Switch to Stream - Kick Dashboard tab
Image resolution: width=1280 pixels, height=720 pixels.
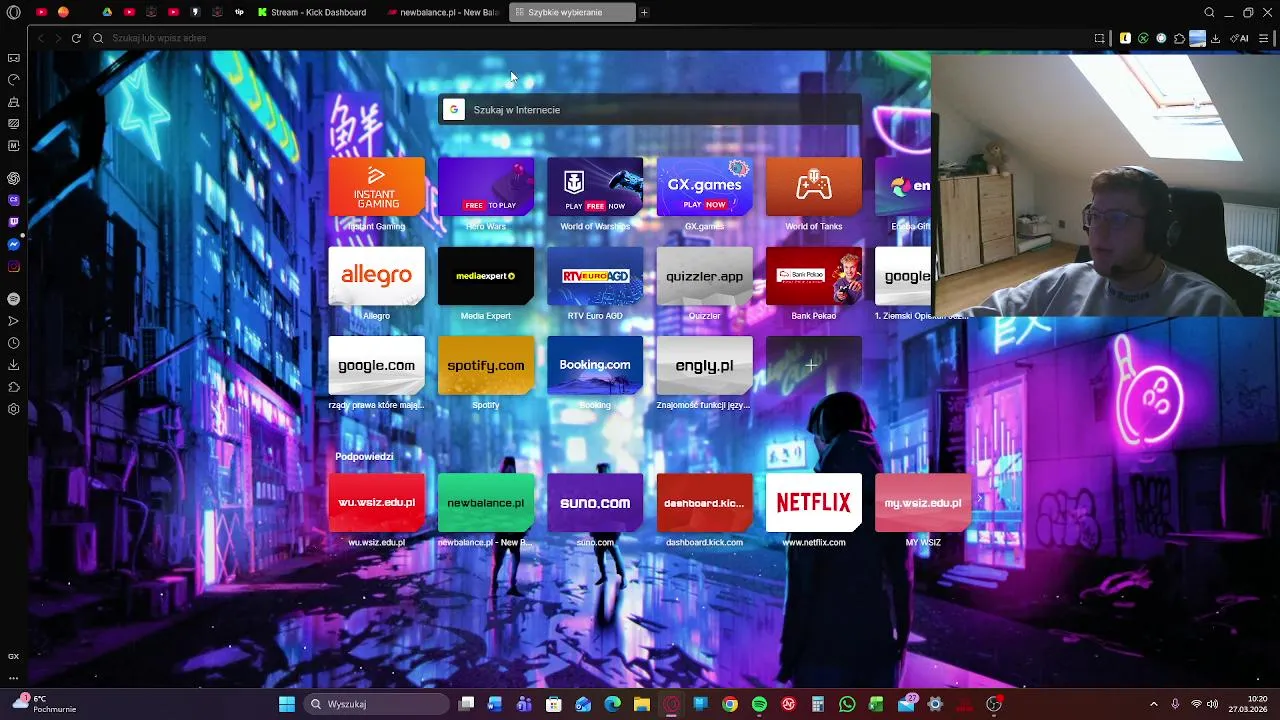(x=312, y=12)
